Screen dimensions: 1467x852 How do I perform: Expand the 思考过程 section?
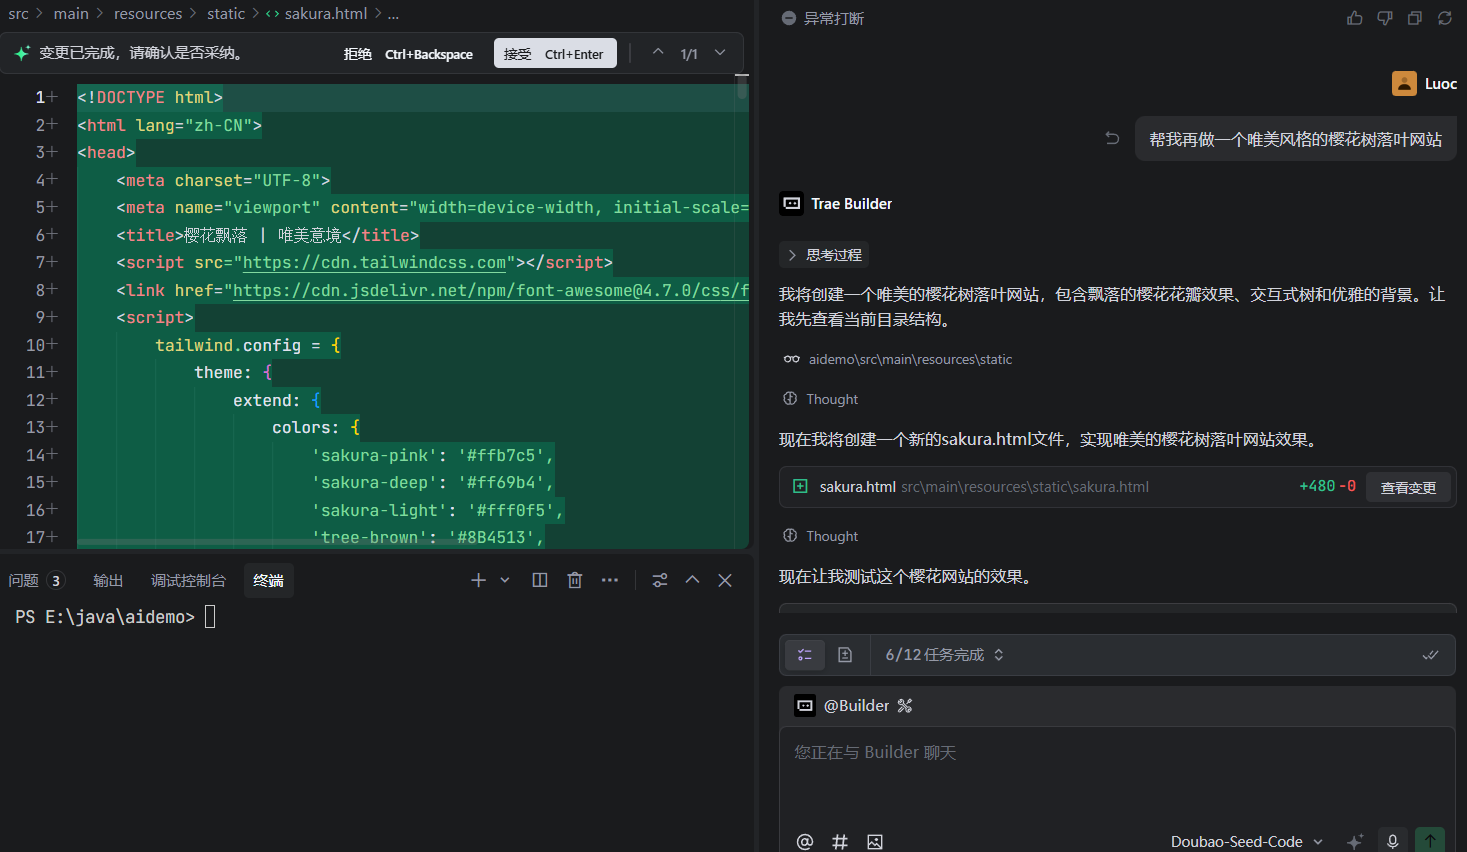(824, 255)
